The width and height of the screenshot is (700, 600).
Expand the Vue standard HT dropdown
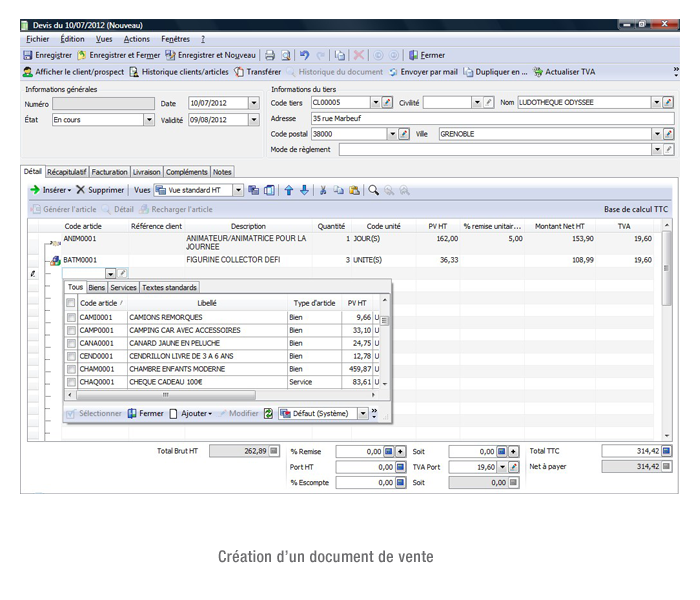238,190
